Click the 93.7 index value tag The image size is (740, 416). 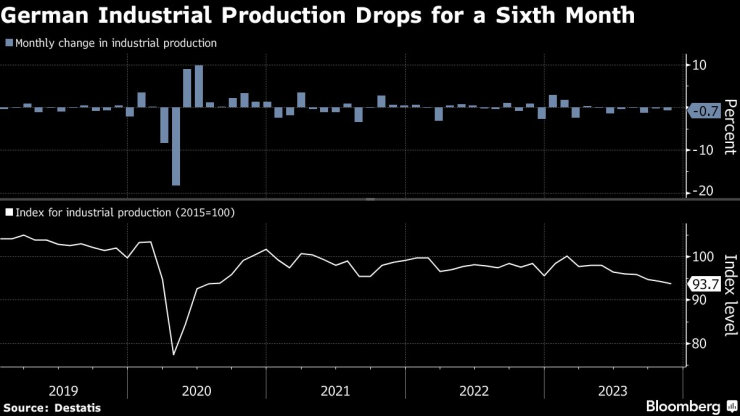704,284
